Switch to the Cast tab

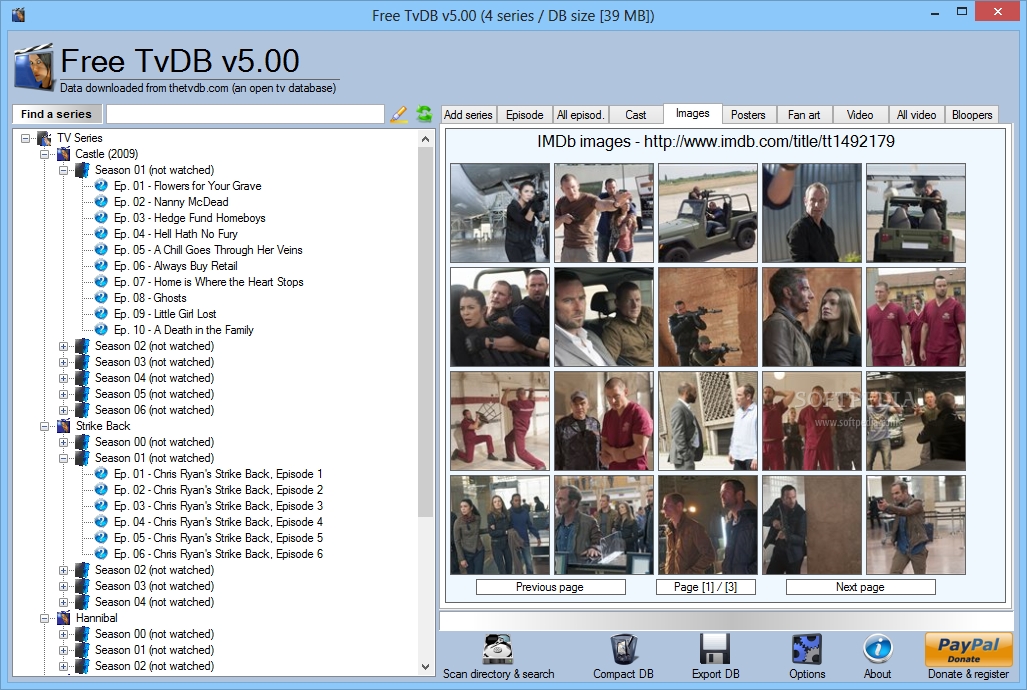pyautogui.click(x=635, y=115)
